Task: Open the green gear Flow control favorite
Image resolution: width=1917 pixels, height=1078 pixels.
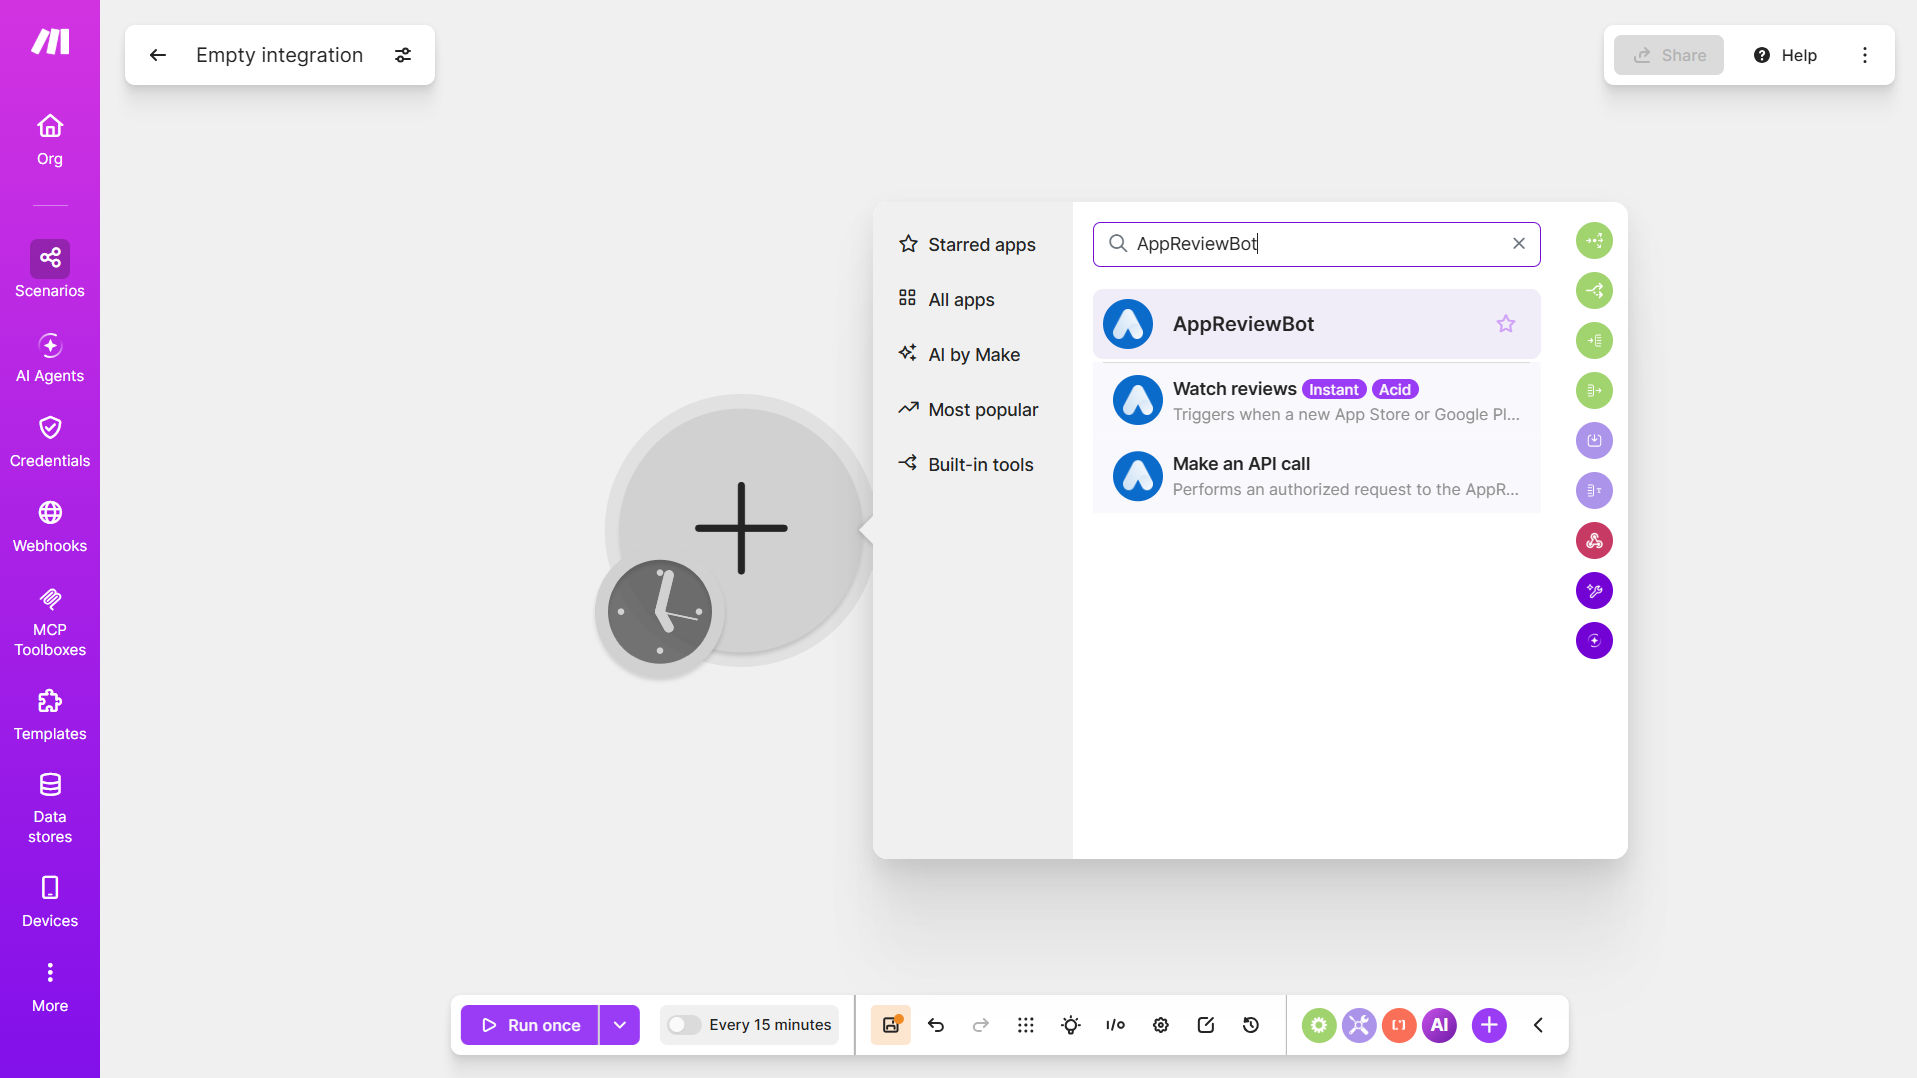Action: 1319,1025
